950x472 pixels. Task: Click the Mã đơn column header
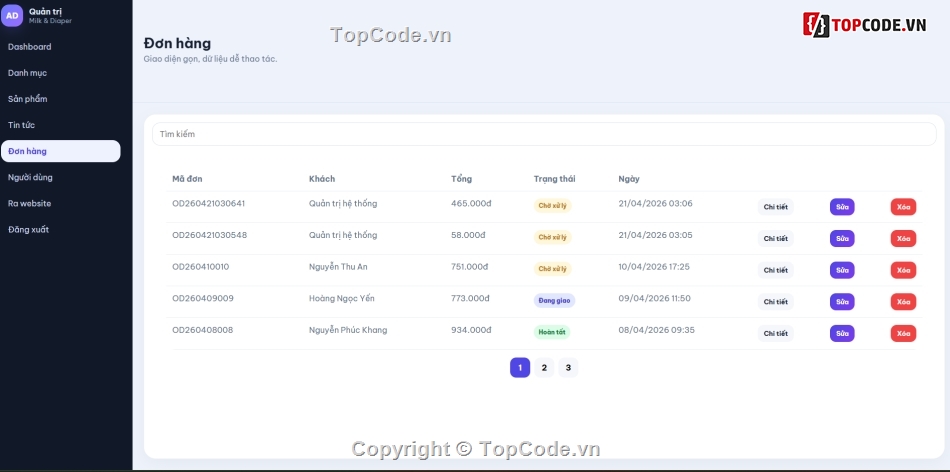(x=187, y=179)
